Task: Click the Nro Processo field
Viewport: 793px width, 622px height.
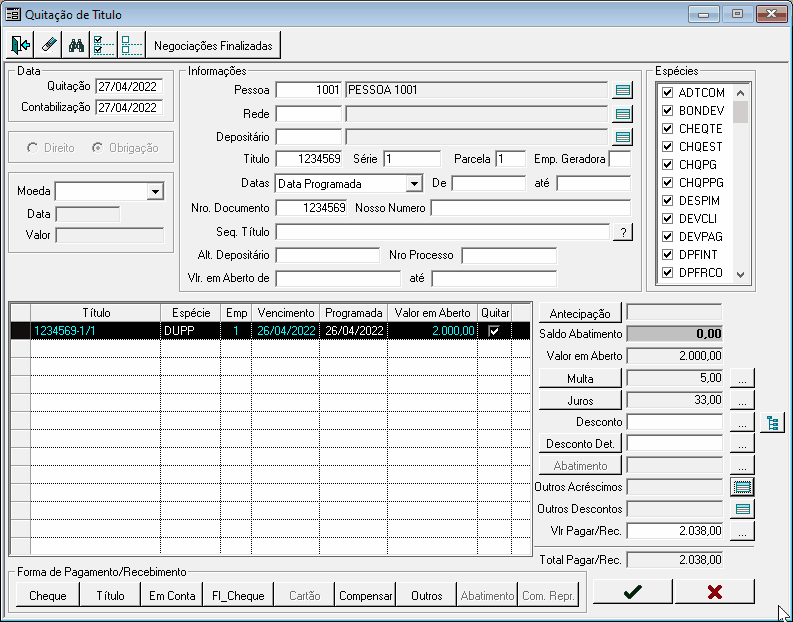Action: [x=509, y=255]
